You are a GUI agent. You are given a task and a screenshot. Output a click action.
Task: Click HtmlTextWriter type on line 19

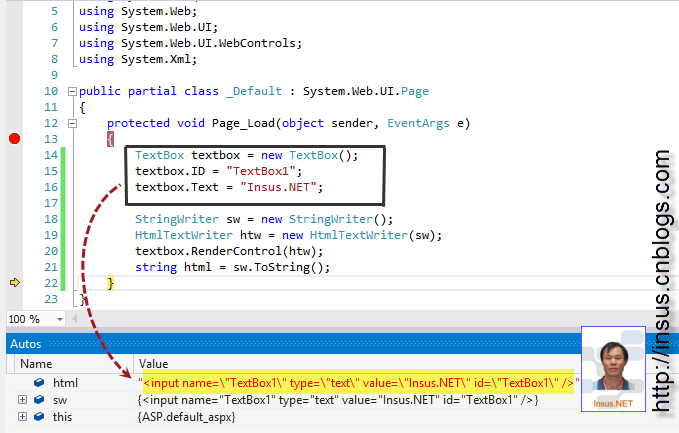(x=184, y=236)
